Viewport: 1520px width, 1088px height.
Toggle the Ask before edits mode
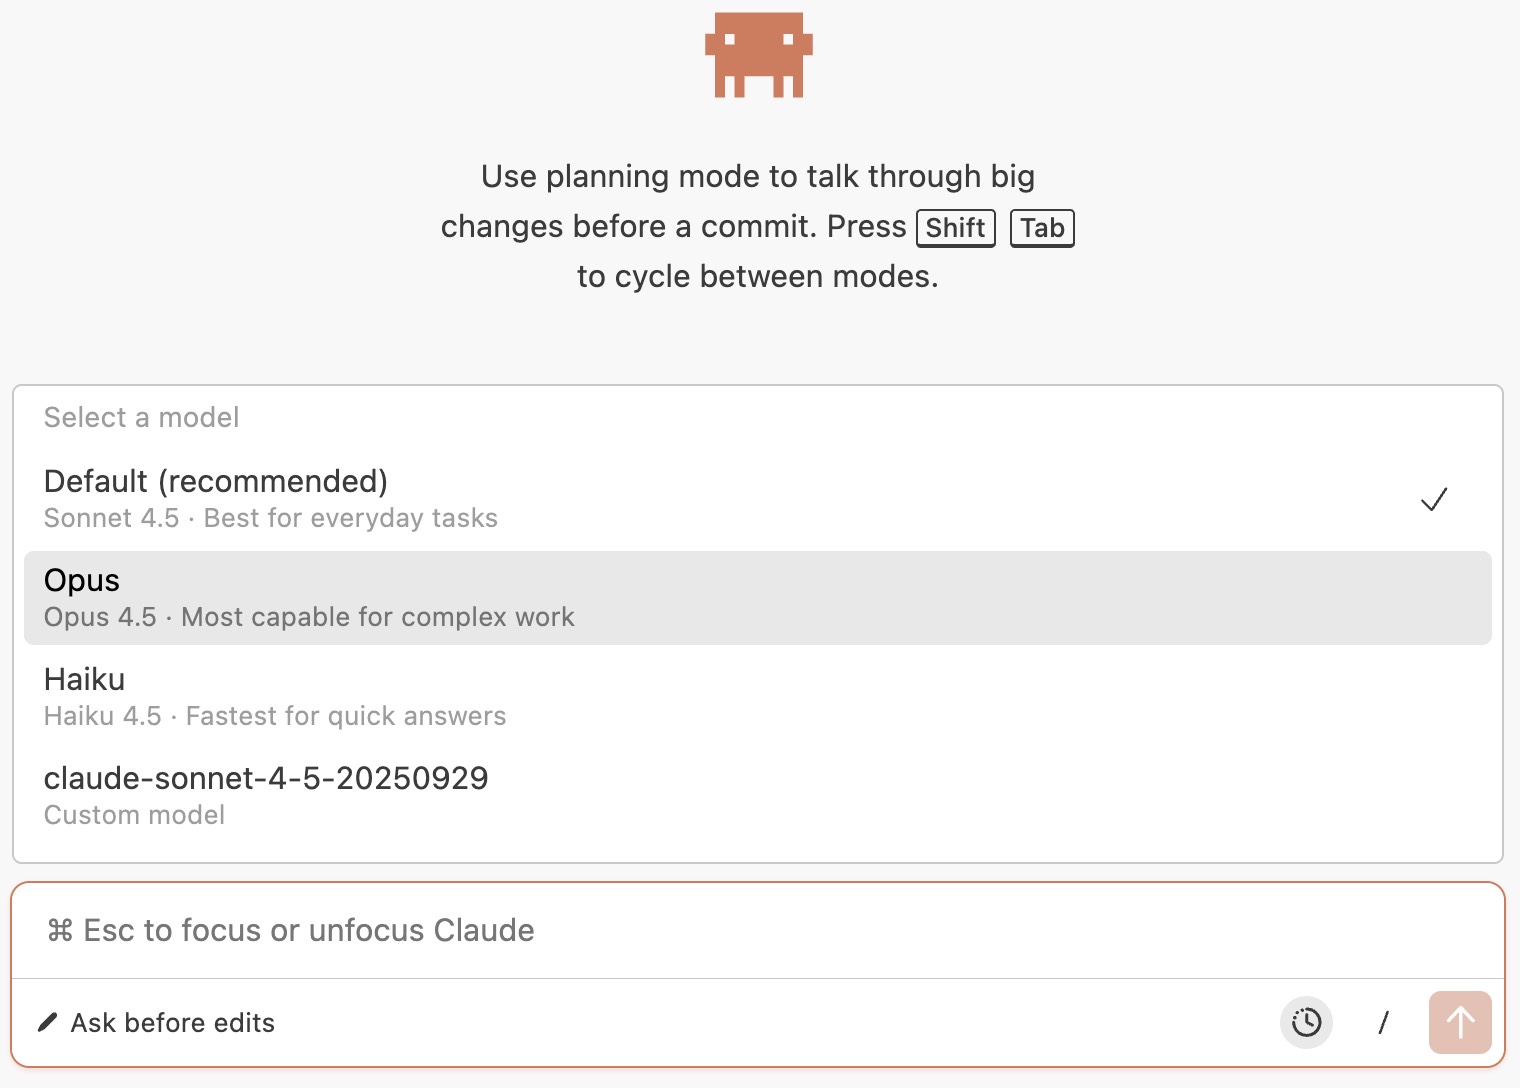coord(172,1023)
